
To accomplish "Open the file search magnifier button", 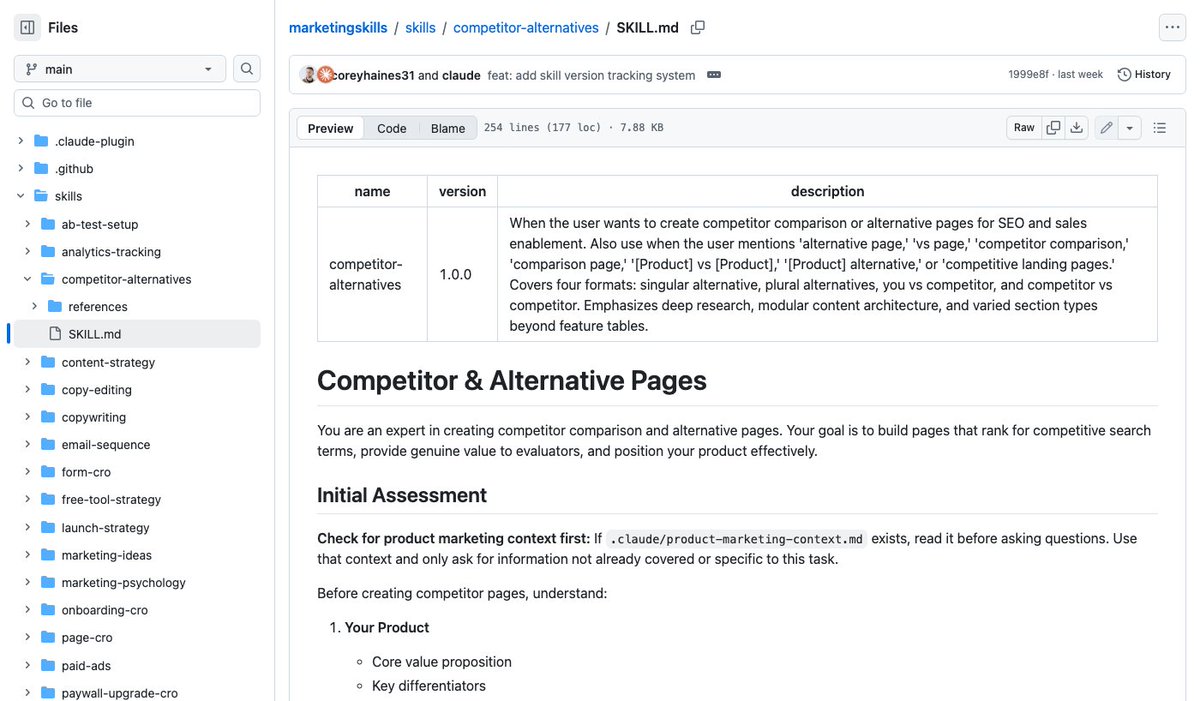I will 247,69.
